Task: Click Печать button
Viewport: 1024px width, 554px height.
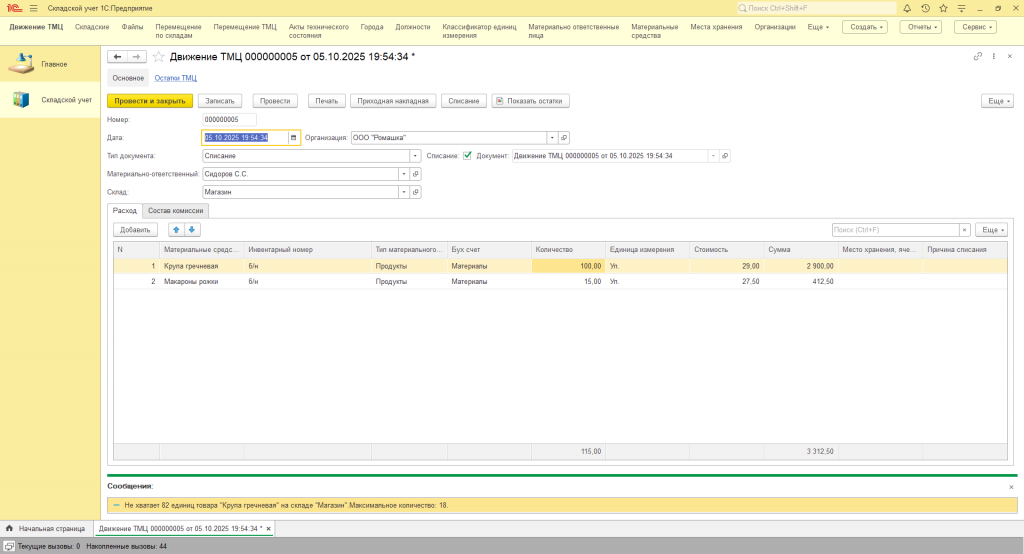Action: [x=327, y=101]
